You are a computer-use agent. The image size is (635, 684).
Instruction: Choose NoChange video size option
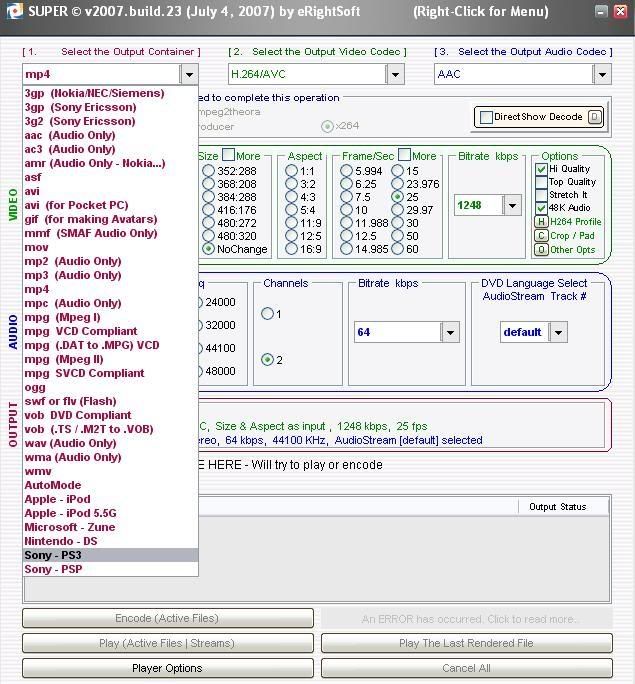(x=208, y=249)
